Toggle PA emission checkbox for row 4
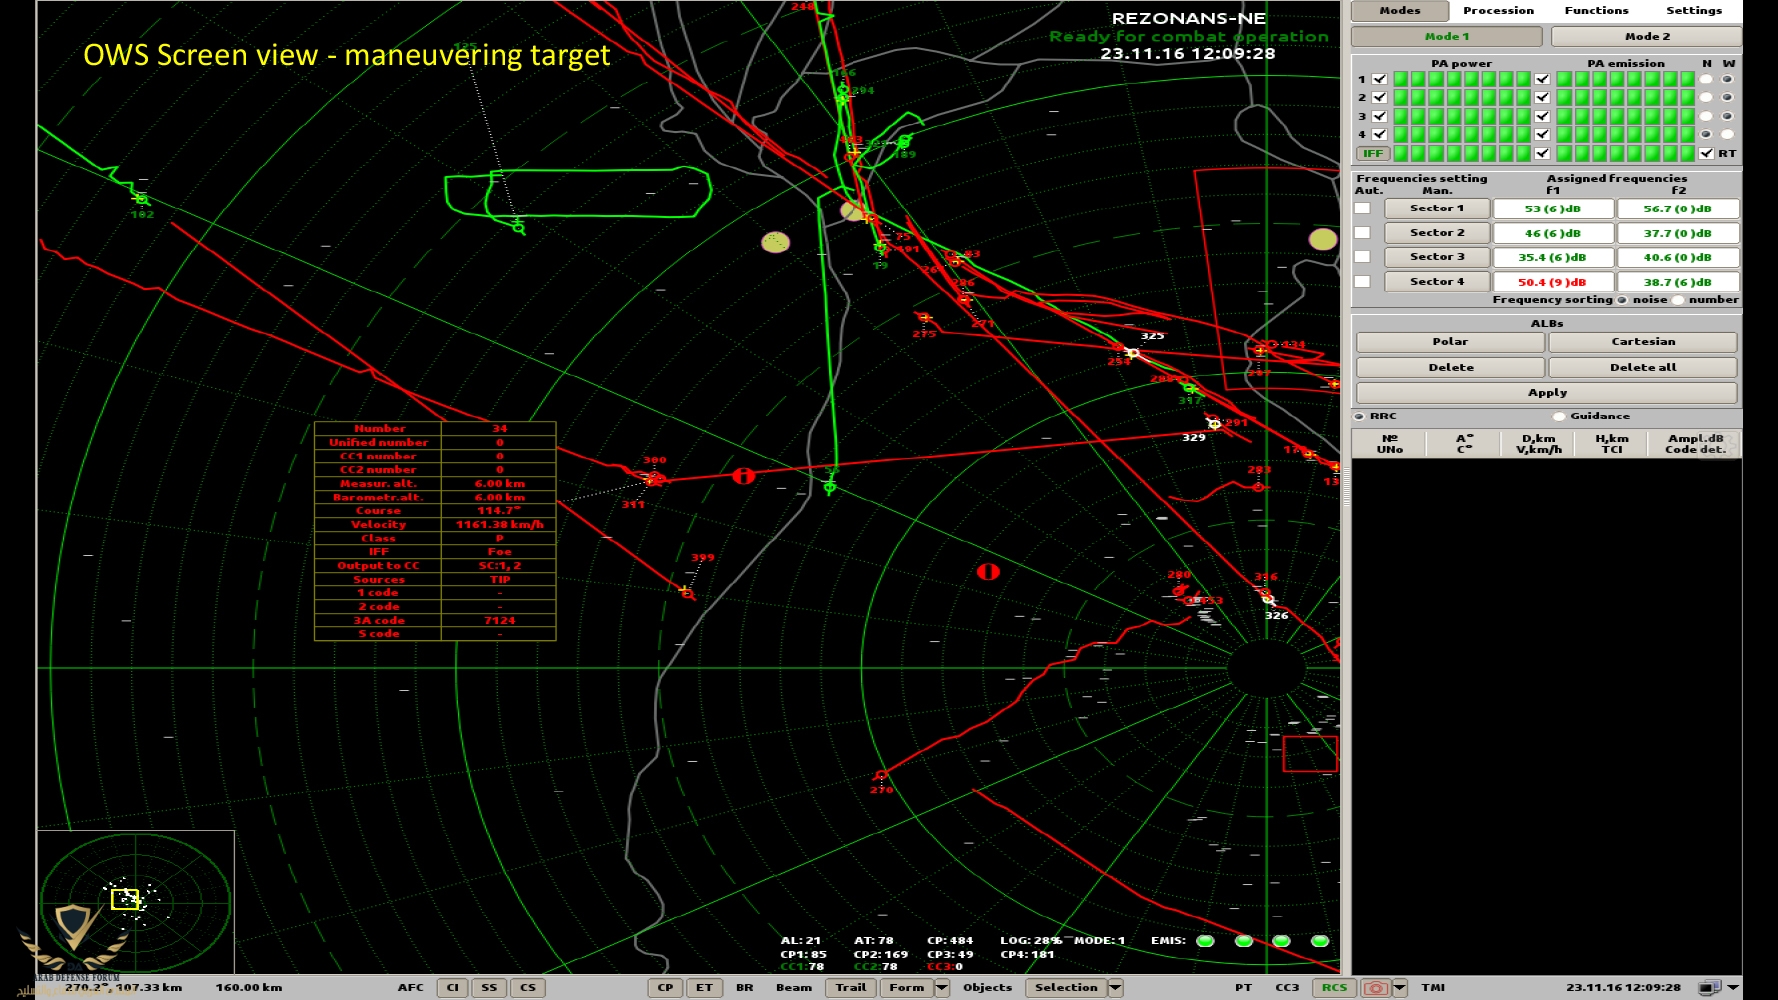 click(1542, 134)
